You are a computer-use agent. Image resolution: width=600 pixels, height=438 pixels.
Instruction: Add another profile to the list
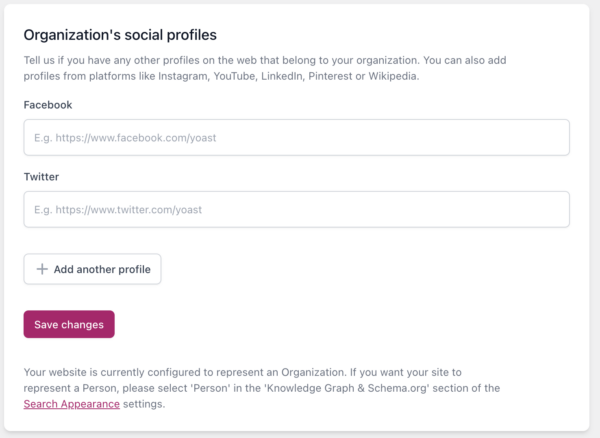92,269
